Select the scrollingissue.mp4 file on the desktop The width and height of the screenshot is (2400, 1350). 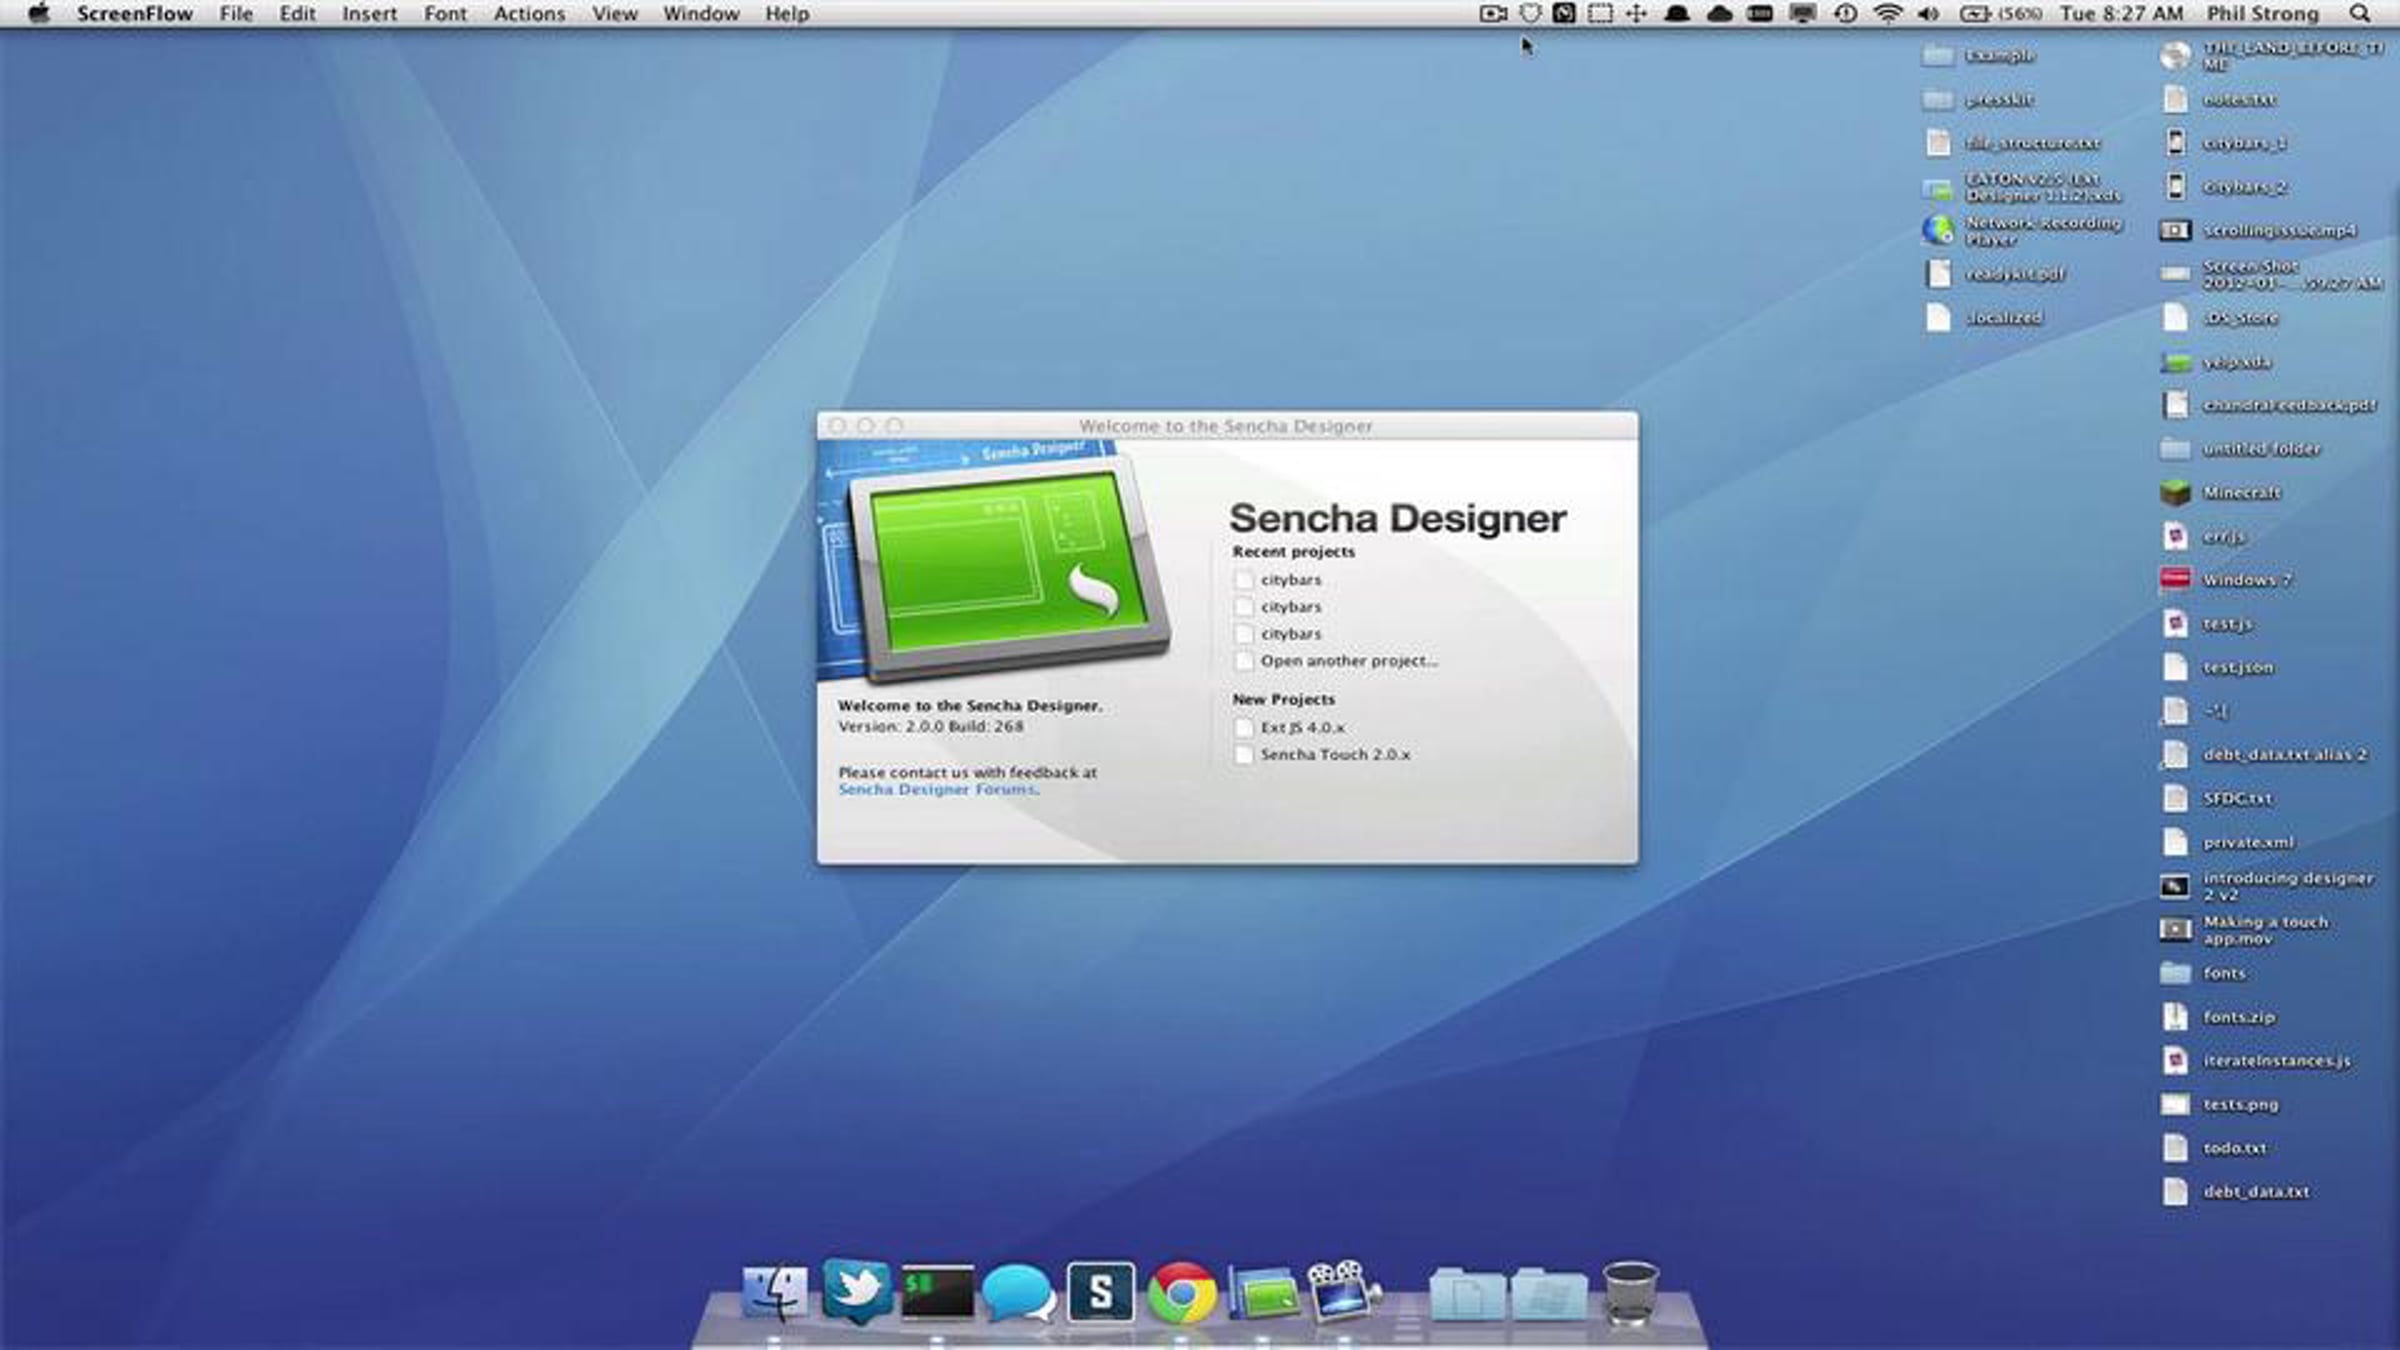pyautogui.click(x=2175, y=230)
